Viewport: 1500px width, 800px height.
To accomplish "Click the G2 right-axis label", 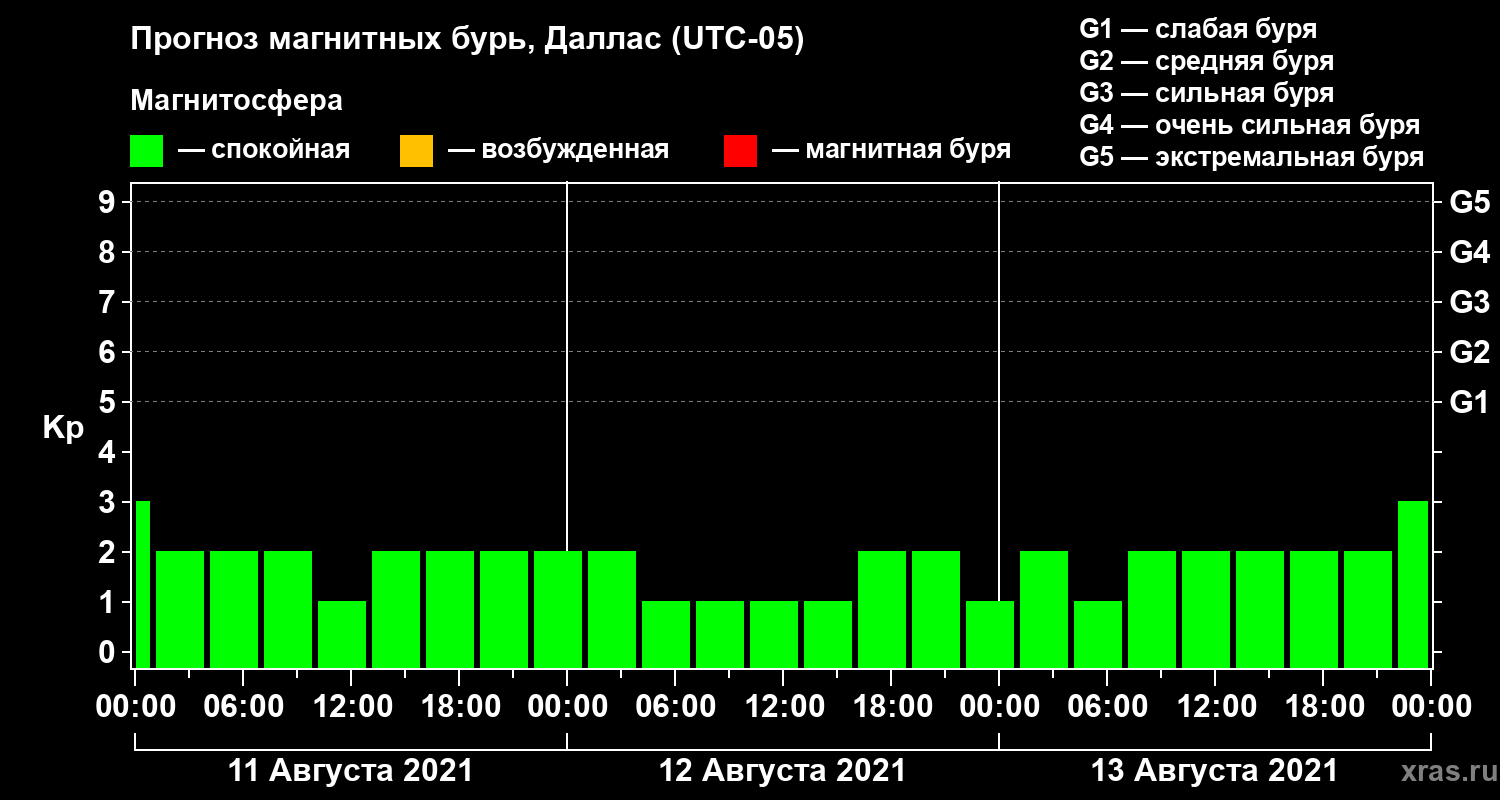I will click(1469, 352).
